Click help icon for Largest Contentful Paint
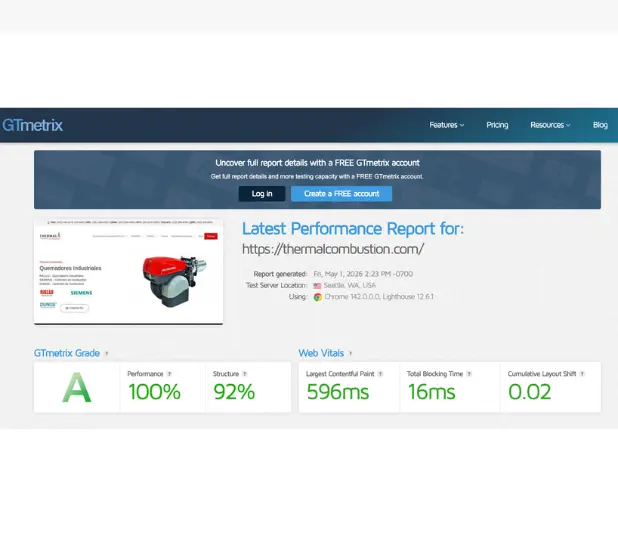 [x=380, y=374]
